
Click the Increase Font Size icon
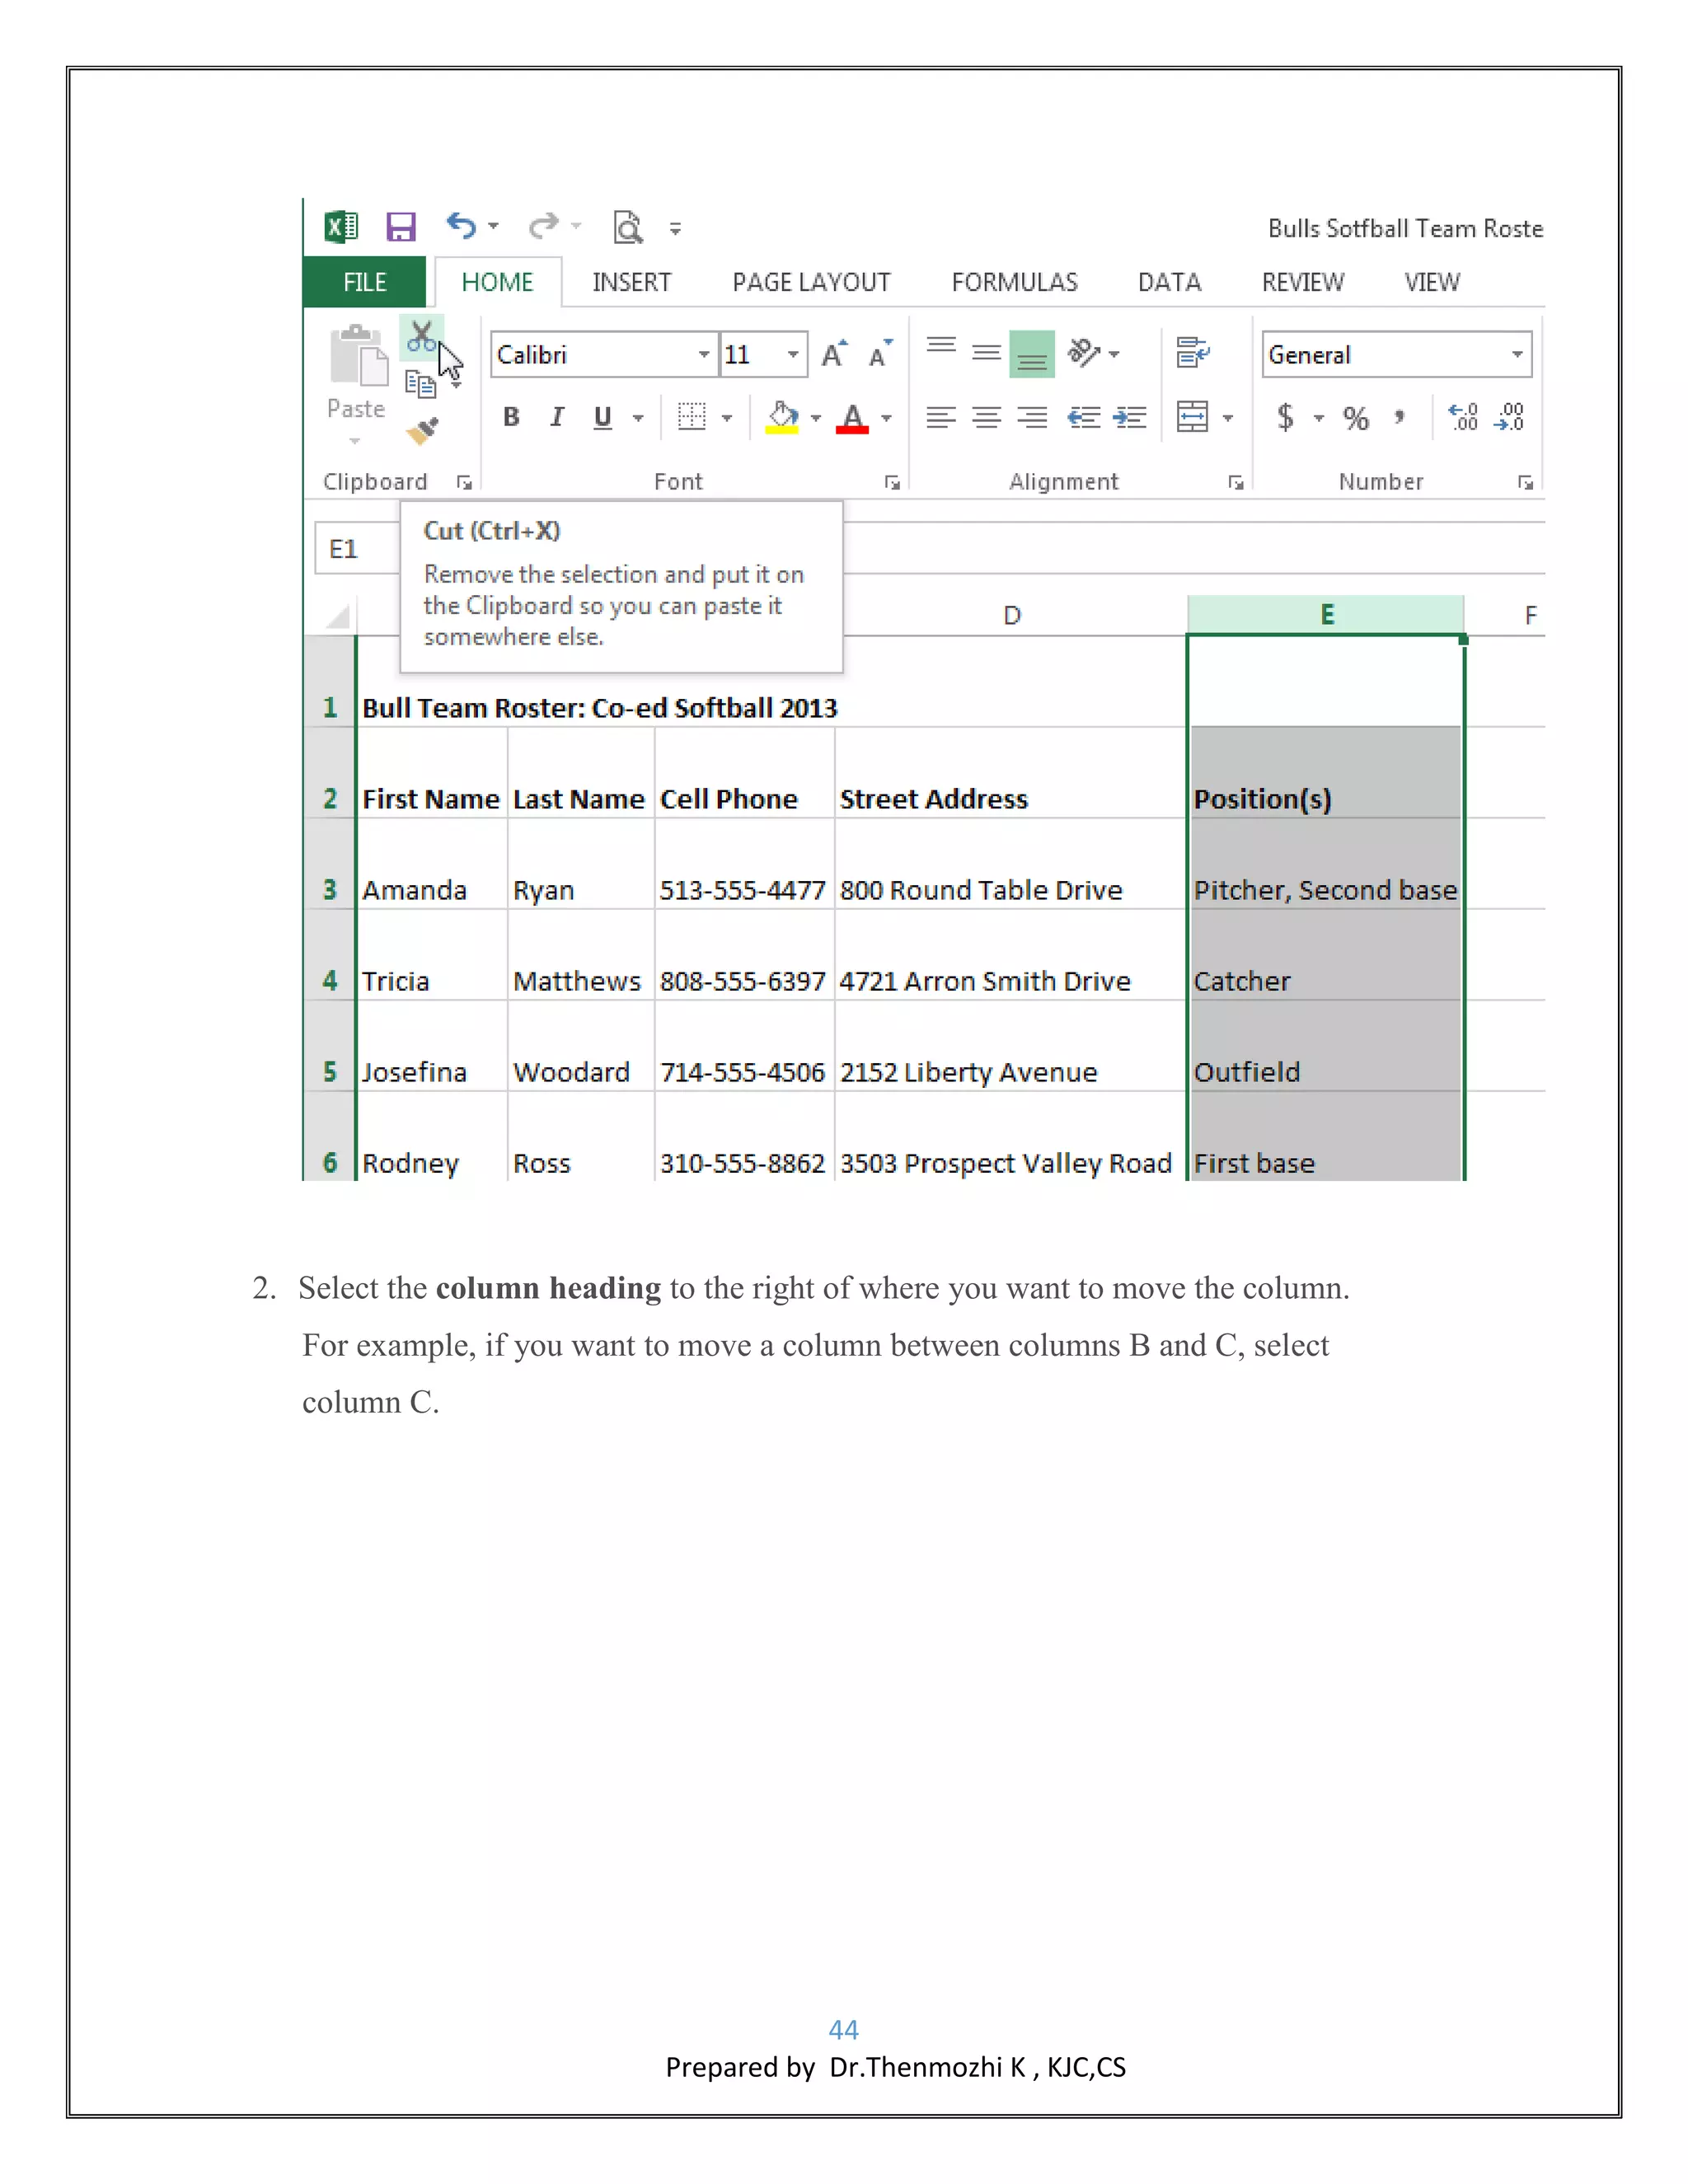coord(833,354)
